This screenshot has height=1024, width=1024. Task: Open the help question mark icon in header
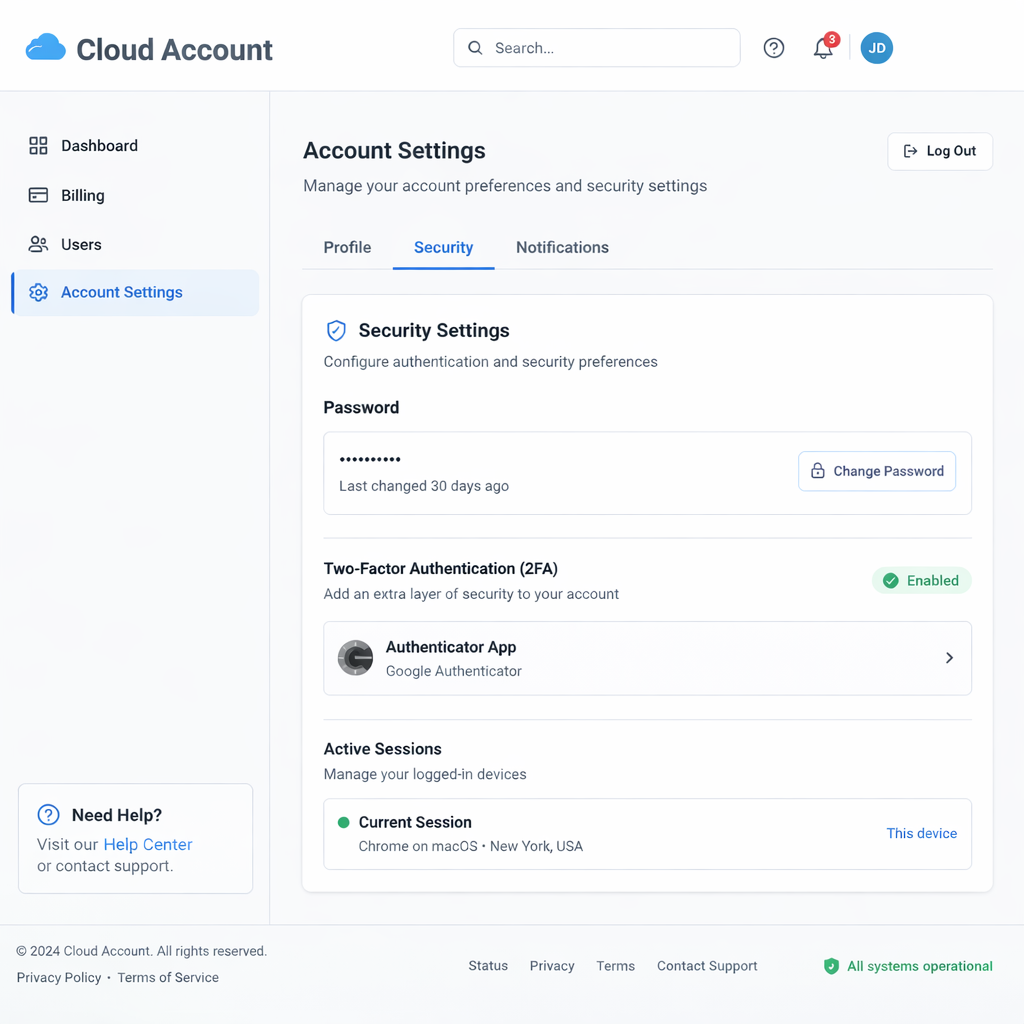(x=773, y=48)
